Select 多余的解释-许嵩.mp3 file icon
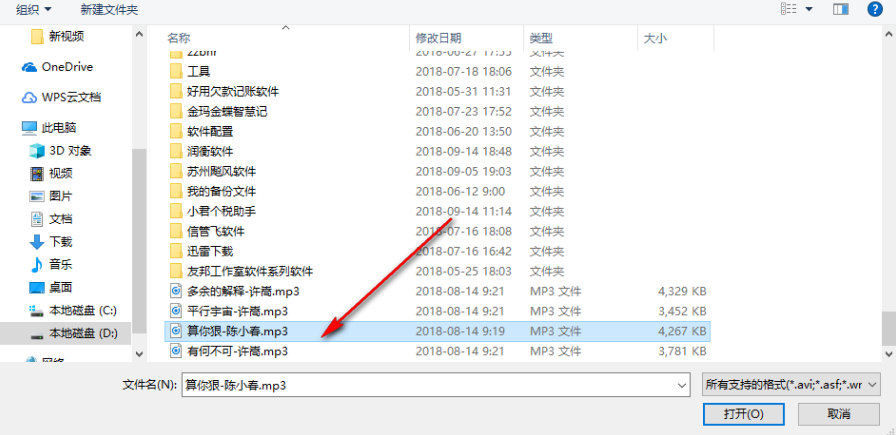Screen dimensions: 896x435 (176, 292)
